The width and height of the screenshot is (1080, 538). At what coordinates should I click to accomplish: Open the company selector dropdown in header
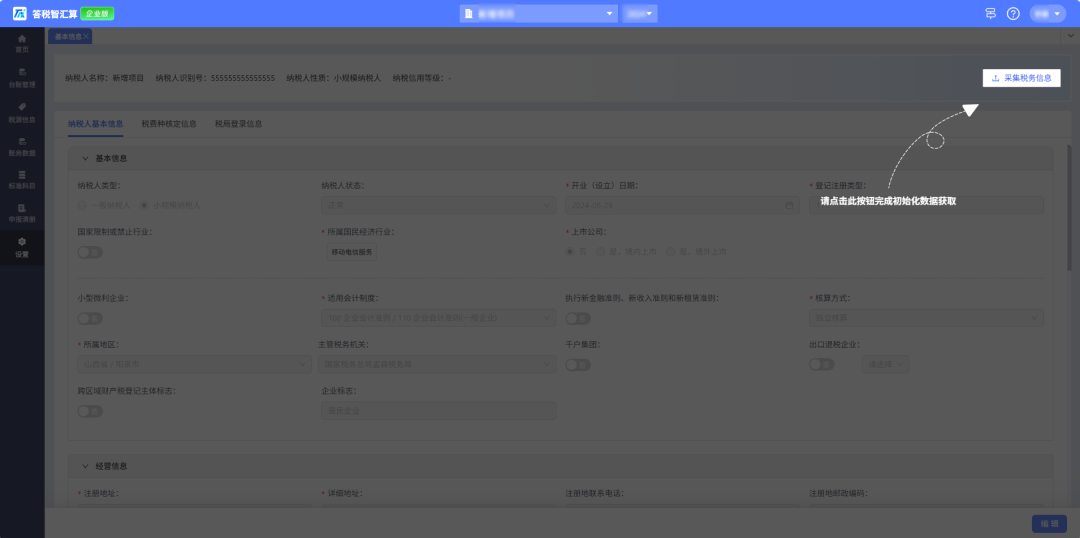(x=538, y=14)
